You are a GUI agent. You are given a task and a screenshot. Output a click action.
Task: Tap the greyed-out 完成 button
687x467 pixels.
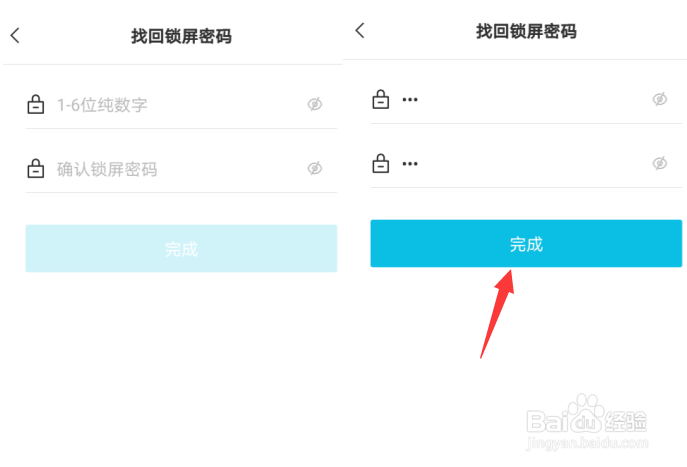[x=181, y=248]
